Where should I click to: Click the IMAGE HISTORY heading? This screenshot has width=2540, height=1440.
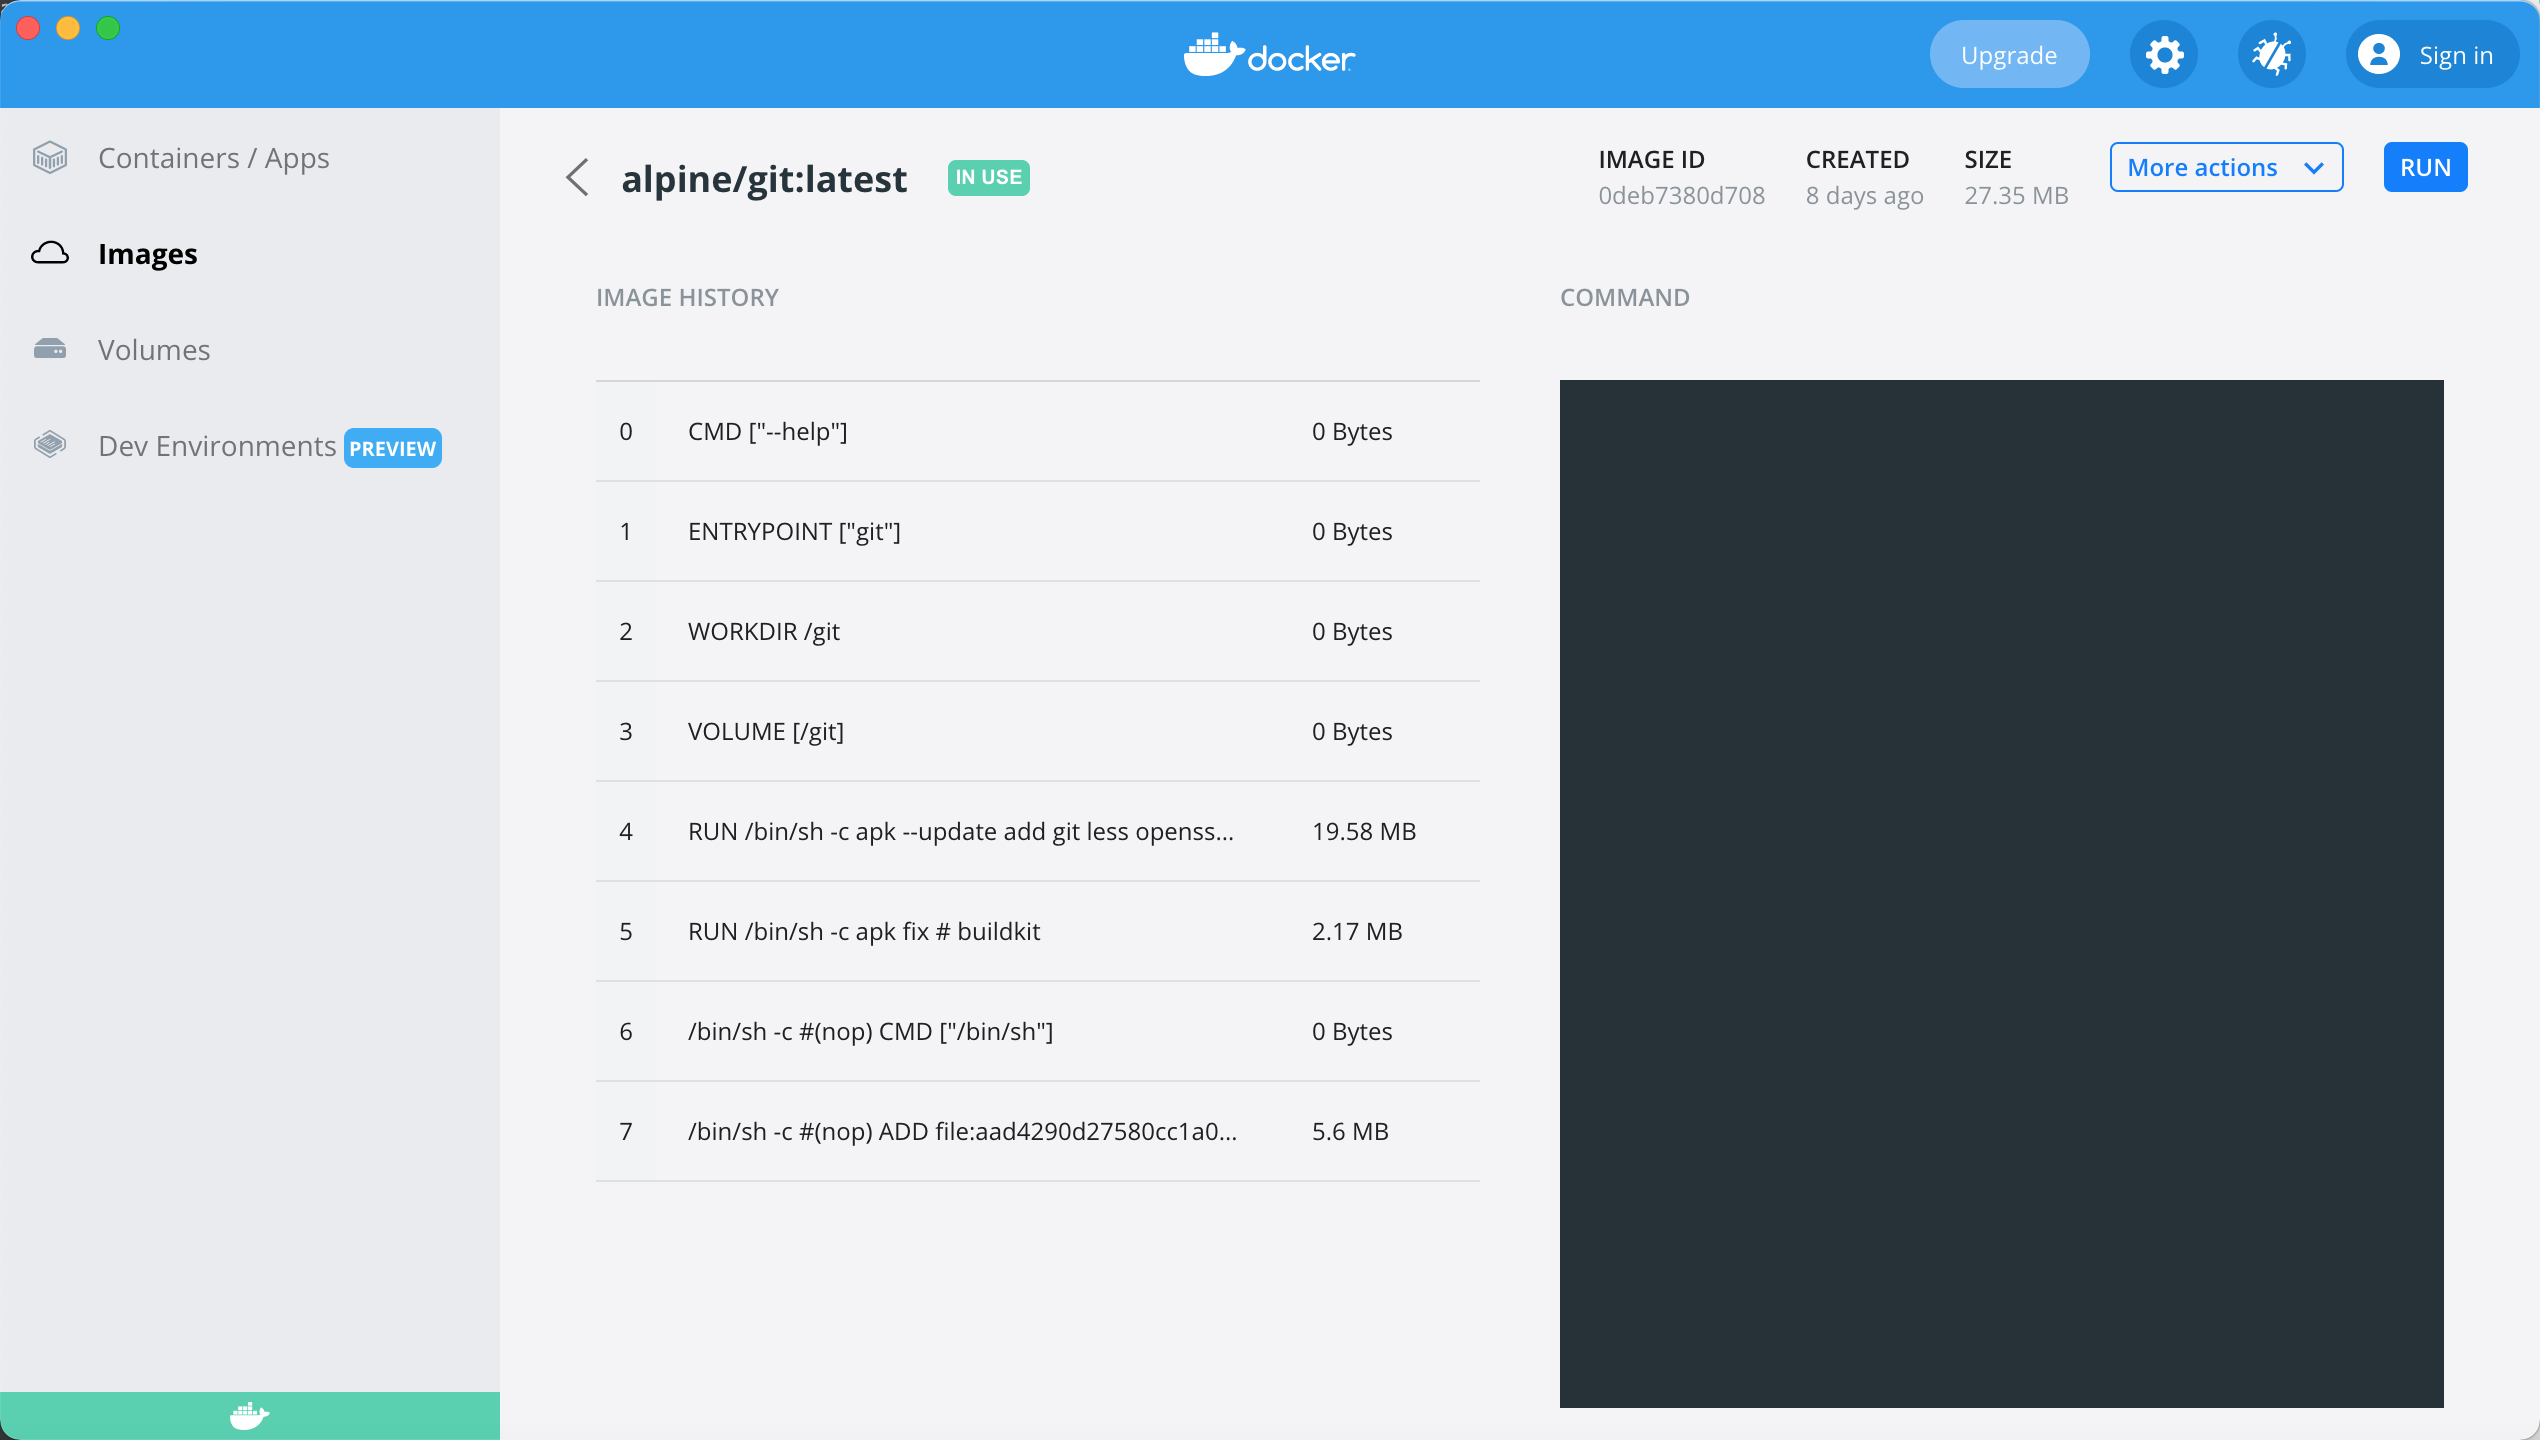pos(687,297)
